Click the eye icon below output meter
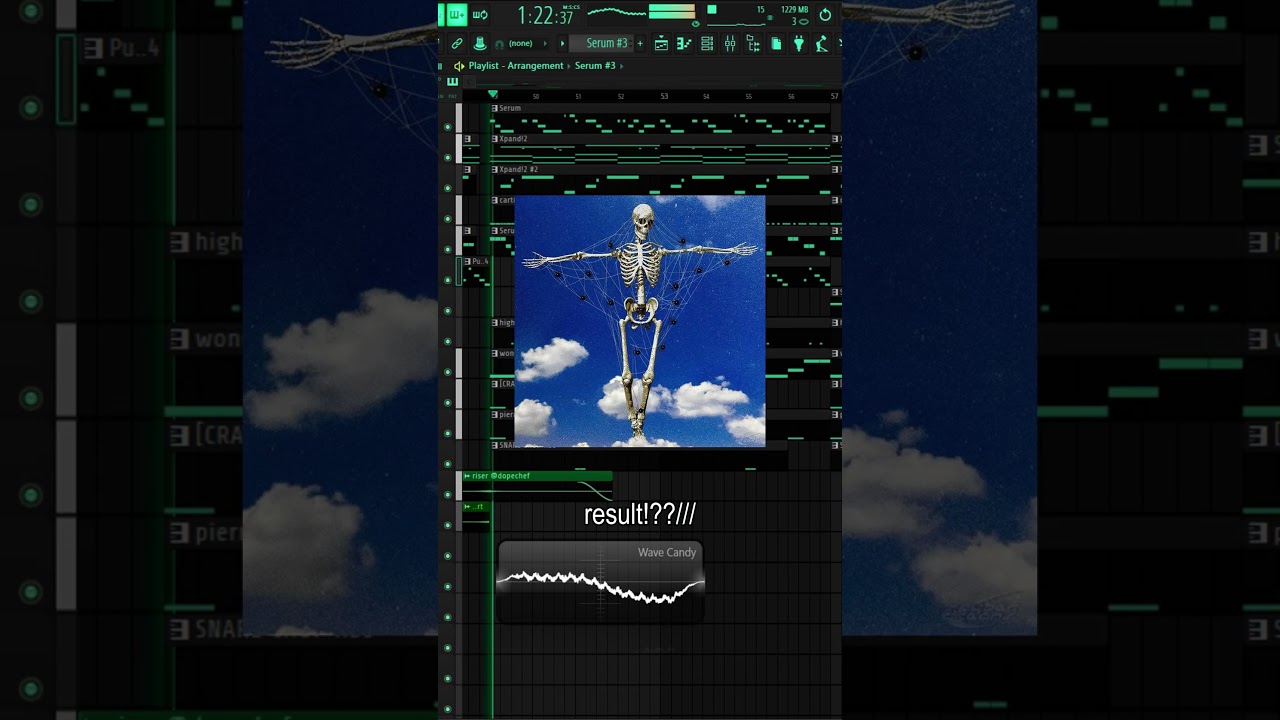Viewport: 1280px width, 720px height. tap(696, 24)
